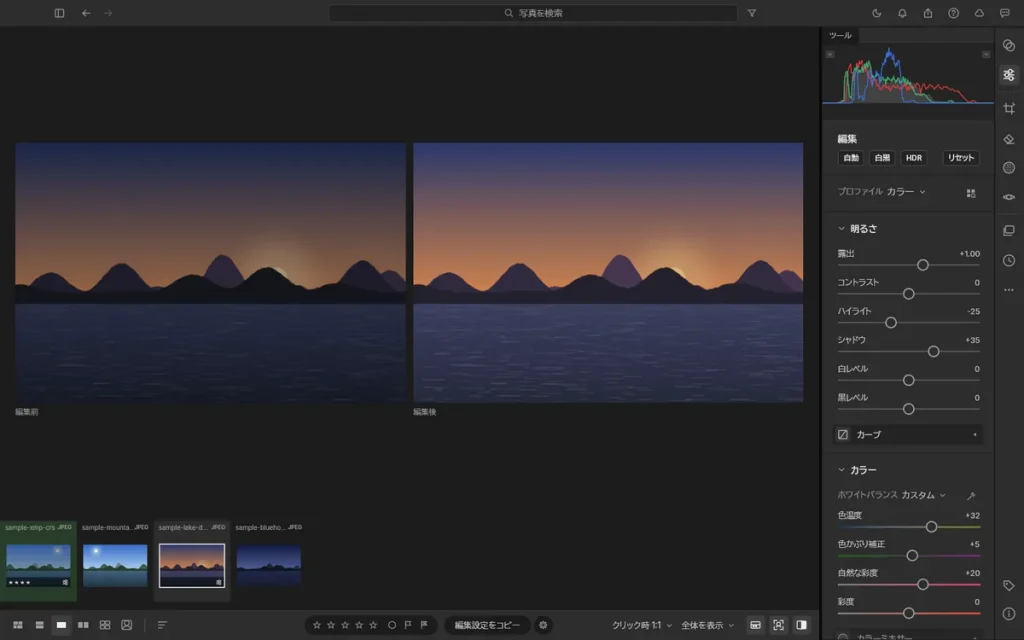This screenshot has width=1024, height=640.
Task: Open the Versions panel icon
Action: pos(1008,231)
